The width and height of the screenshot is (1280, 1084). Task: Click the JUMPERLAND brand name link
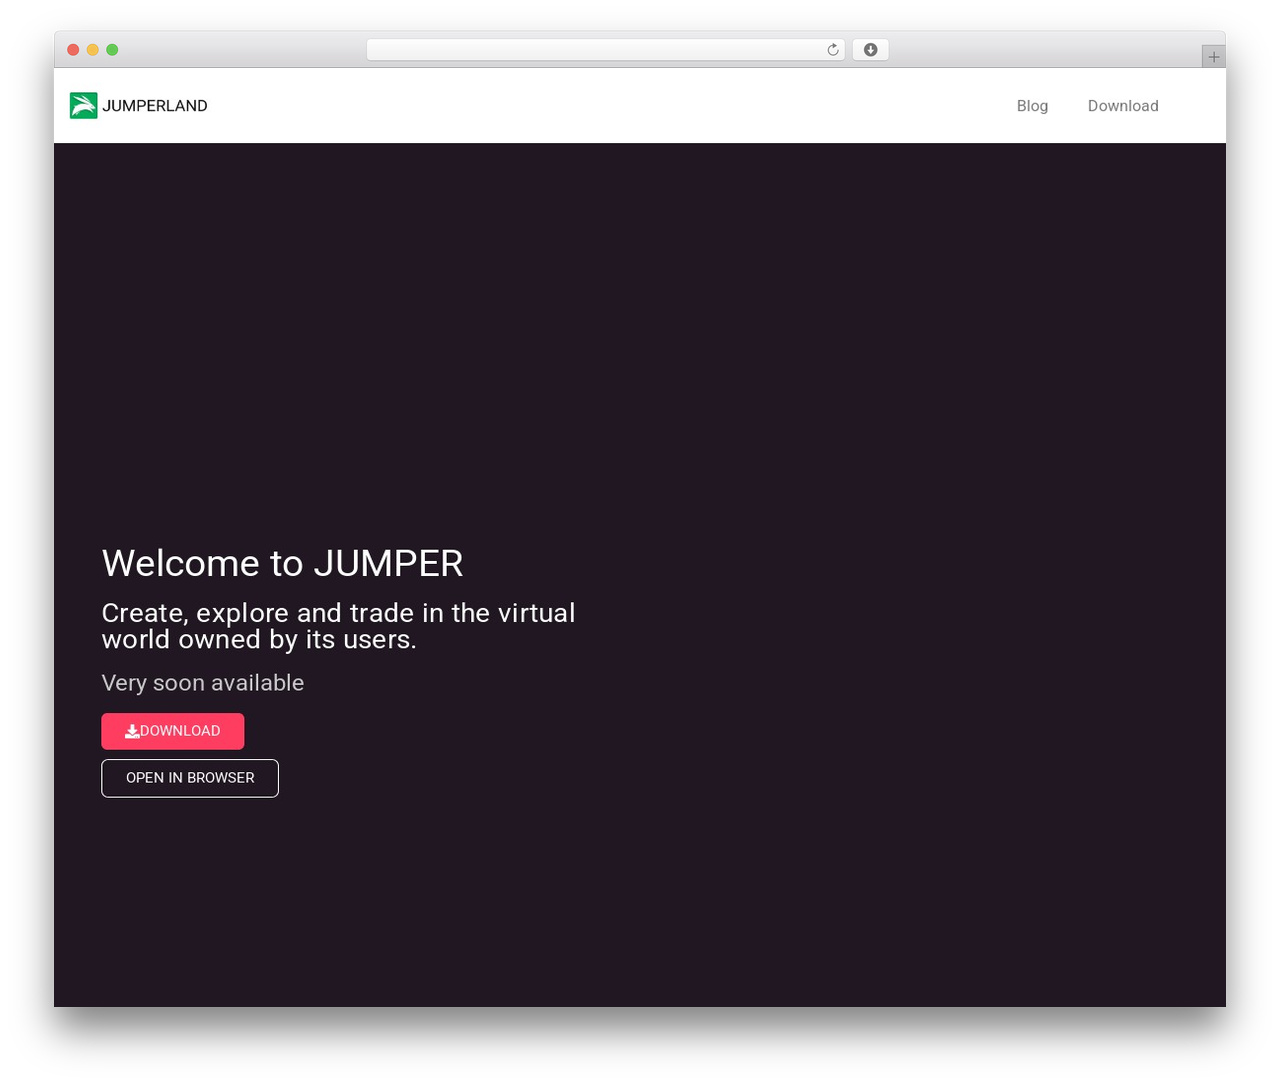point(155,106)
